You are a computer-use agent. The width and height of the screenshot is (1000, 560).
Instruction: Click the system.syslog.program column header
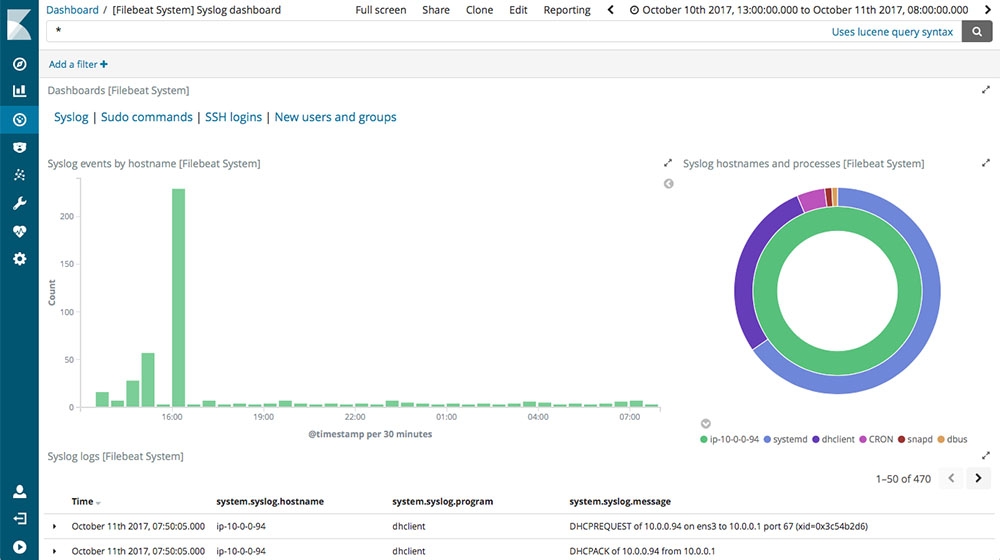443,501
